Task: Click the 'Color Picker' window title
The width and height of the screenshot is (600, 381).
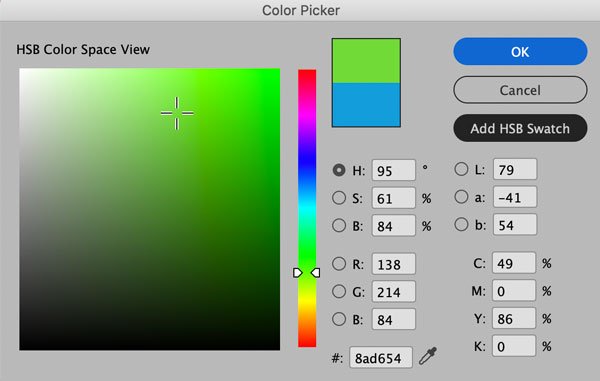Action: coord(301,10)
